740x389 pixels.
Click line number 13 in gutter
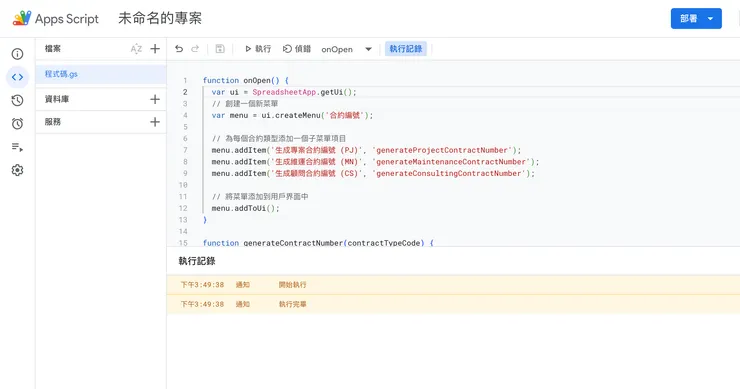[183, 220]
